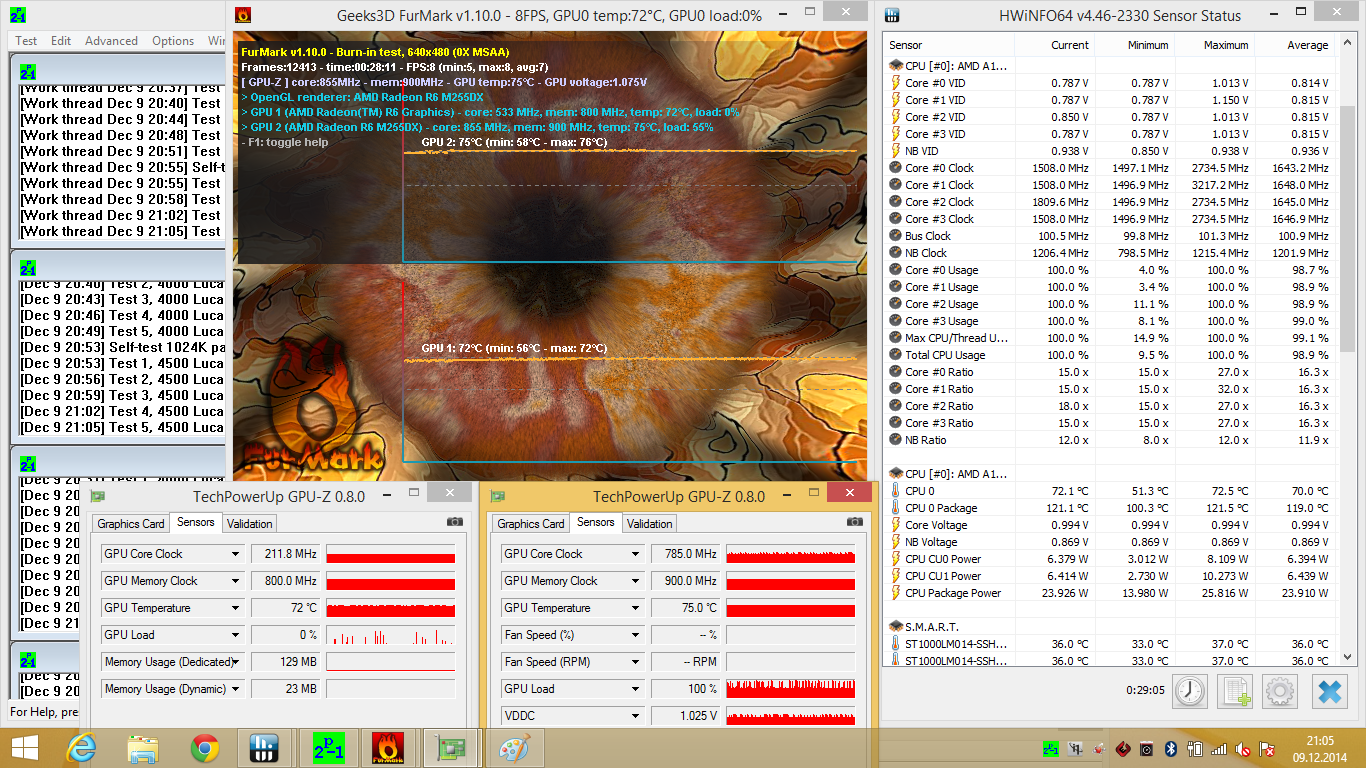Click the GPU-Z taskbar icon
The image size is (1366, 768).
click(x=451, y=748)
